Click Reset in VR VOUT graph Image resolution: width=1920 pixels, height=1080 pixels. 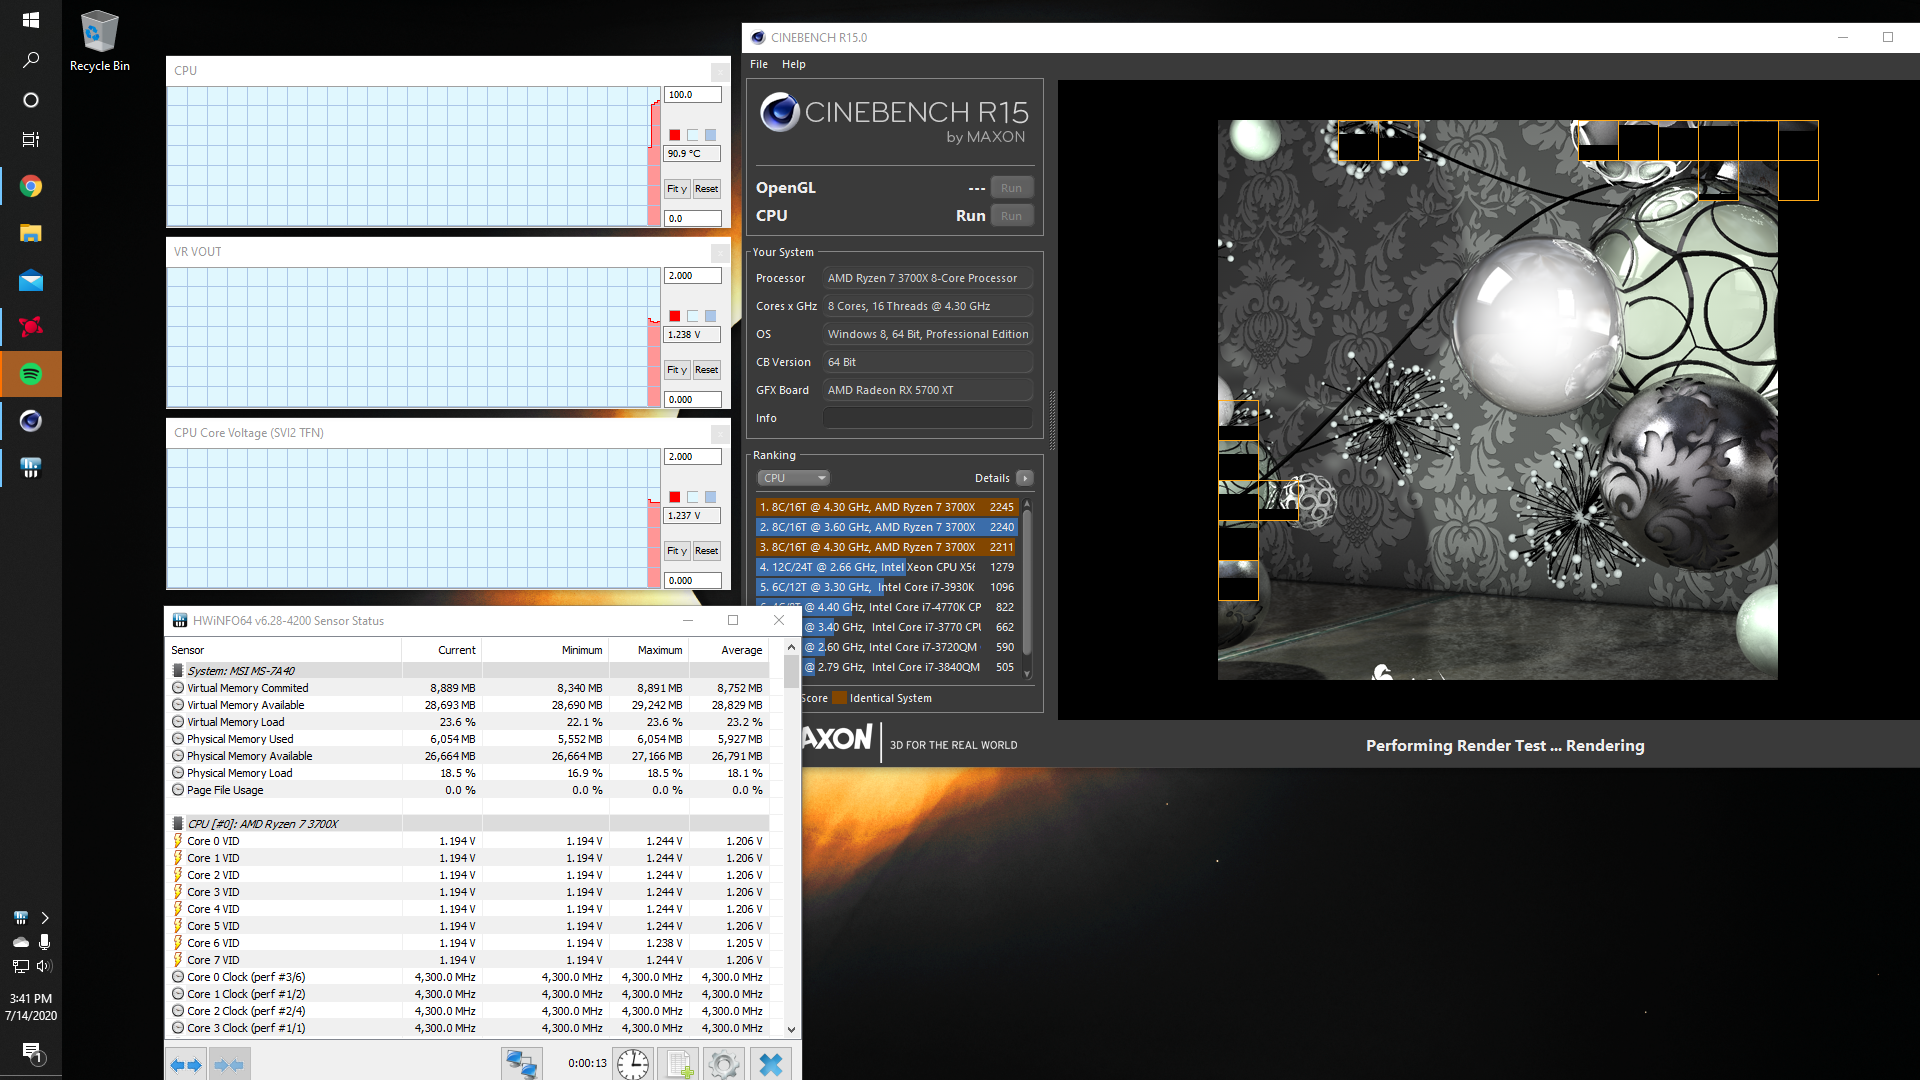point(706,370)
